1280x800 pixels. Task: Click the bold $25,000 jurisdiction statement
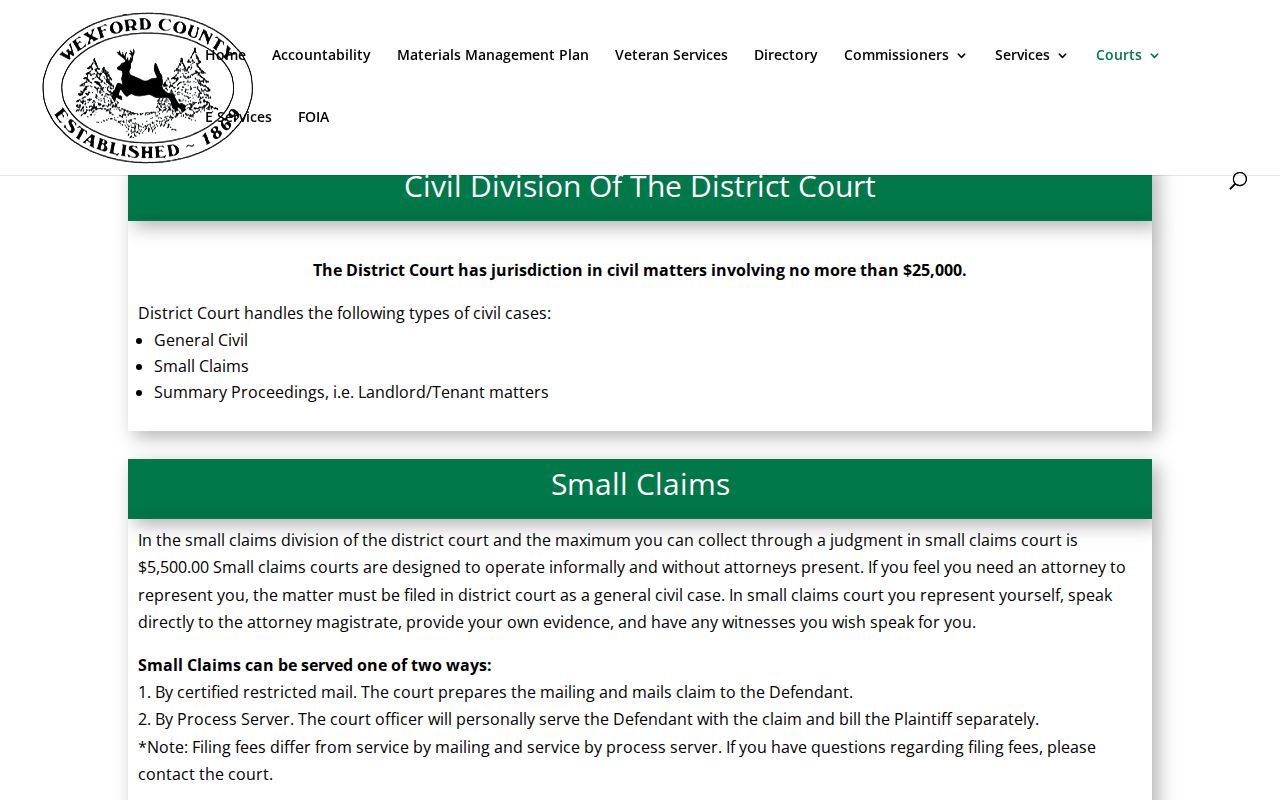640,270
